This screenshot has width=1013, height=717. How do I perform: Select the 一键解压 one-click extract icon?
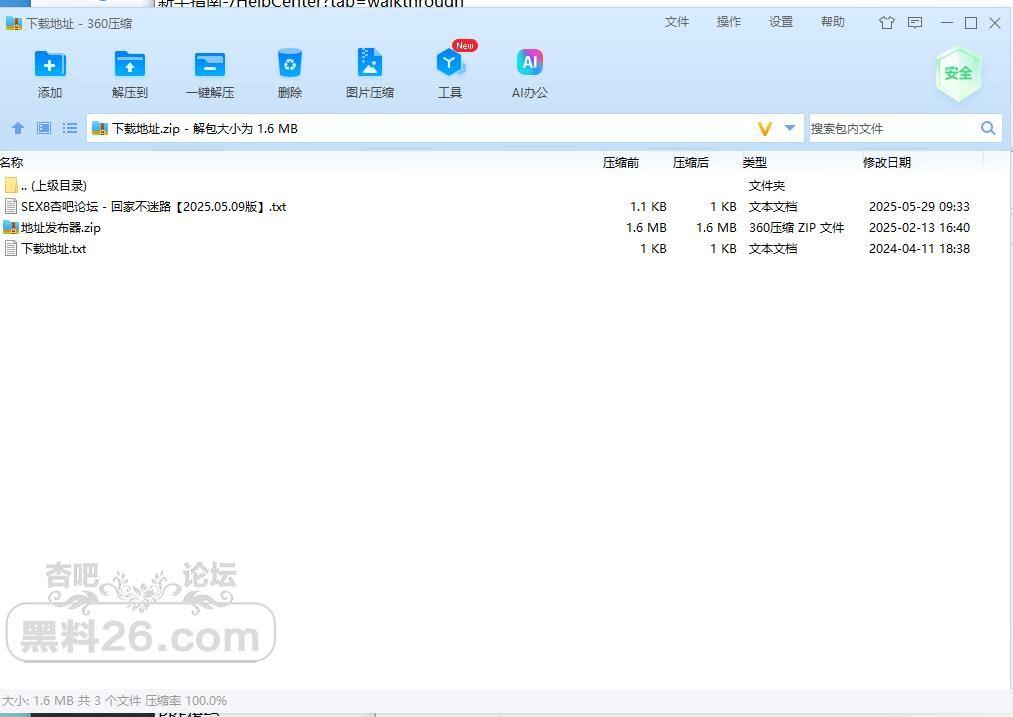click(x=210, y=65)
